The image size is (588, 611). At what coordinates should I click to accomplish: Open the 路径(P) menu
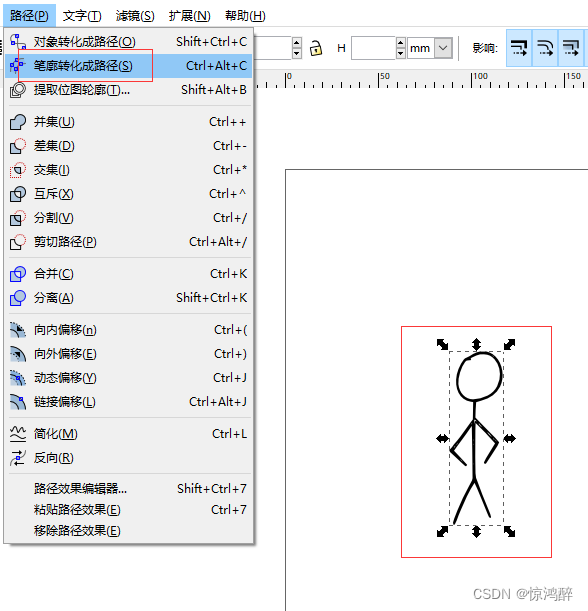(29, 16)
